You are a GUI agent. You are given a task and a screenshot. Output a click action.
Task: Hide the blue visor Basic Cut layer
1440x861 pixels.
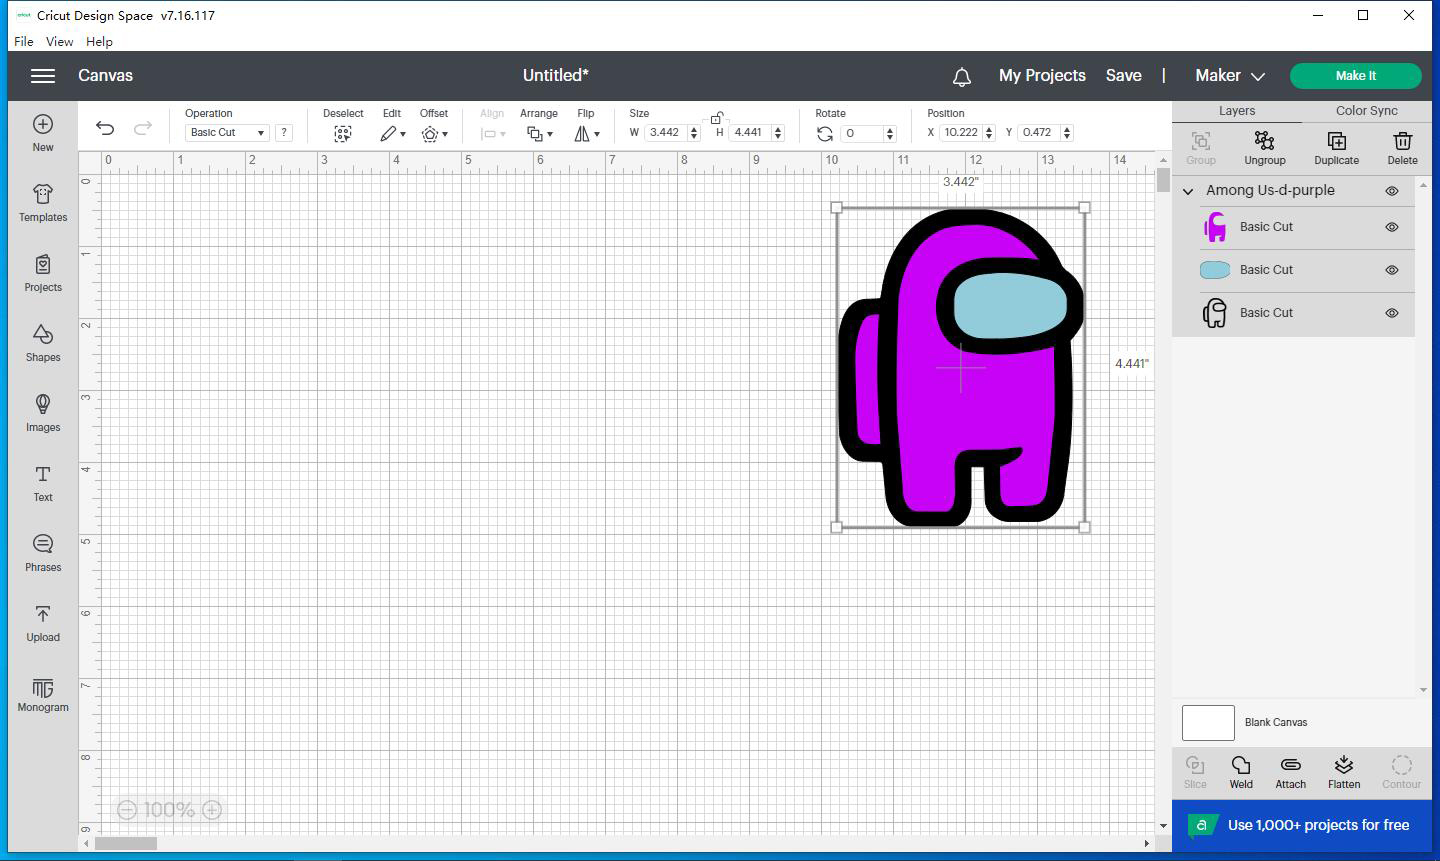pyautogui.click(x=1391, y=270)
